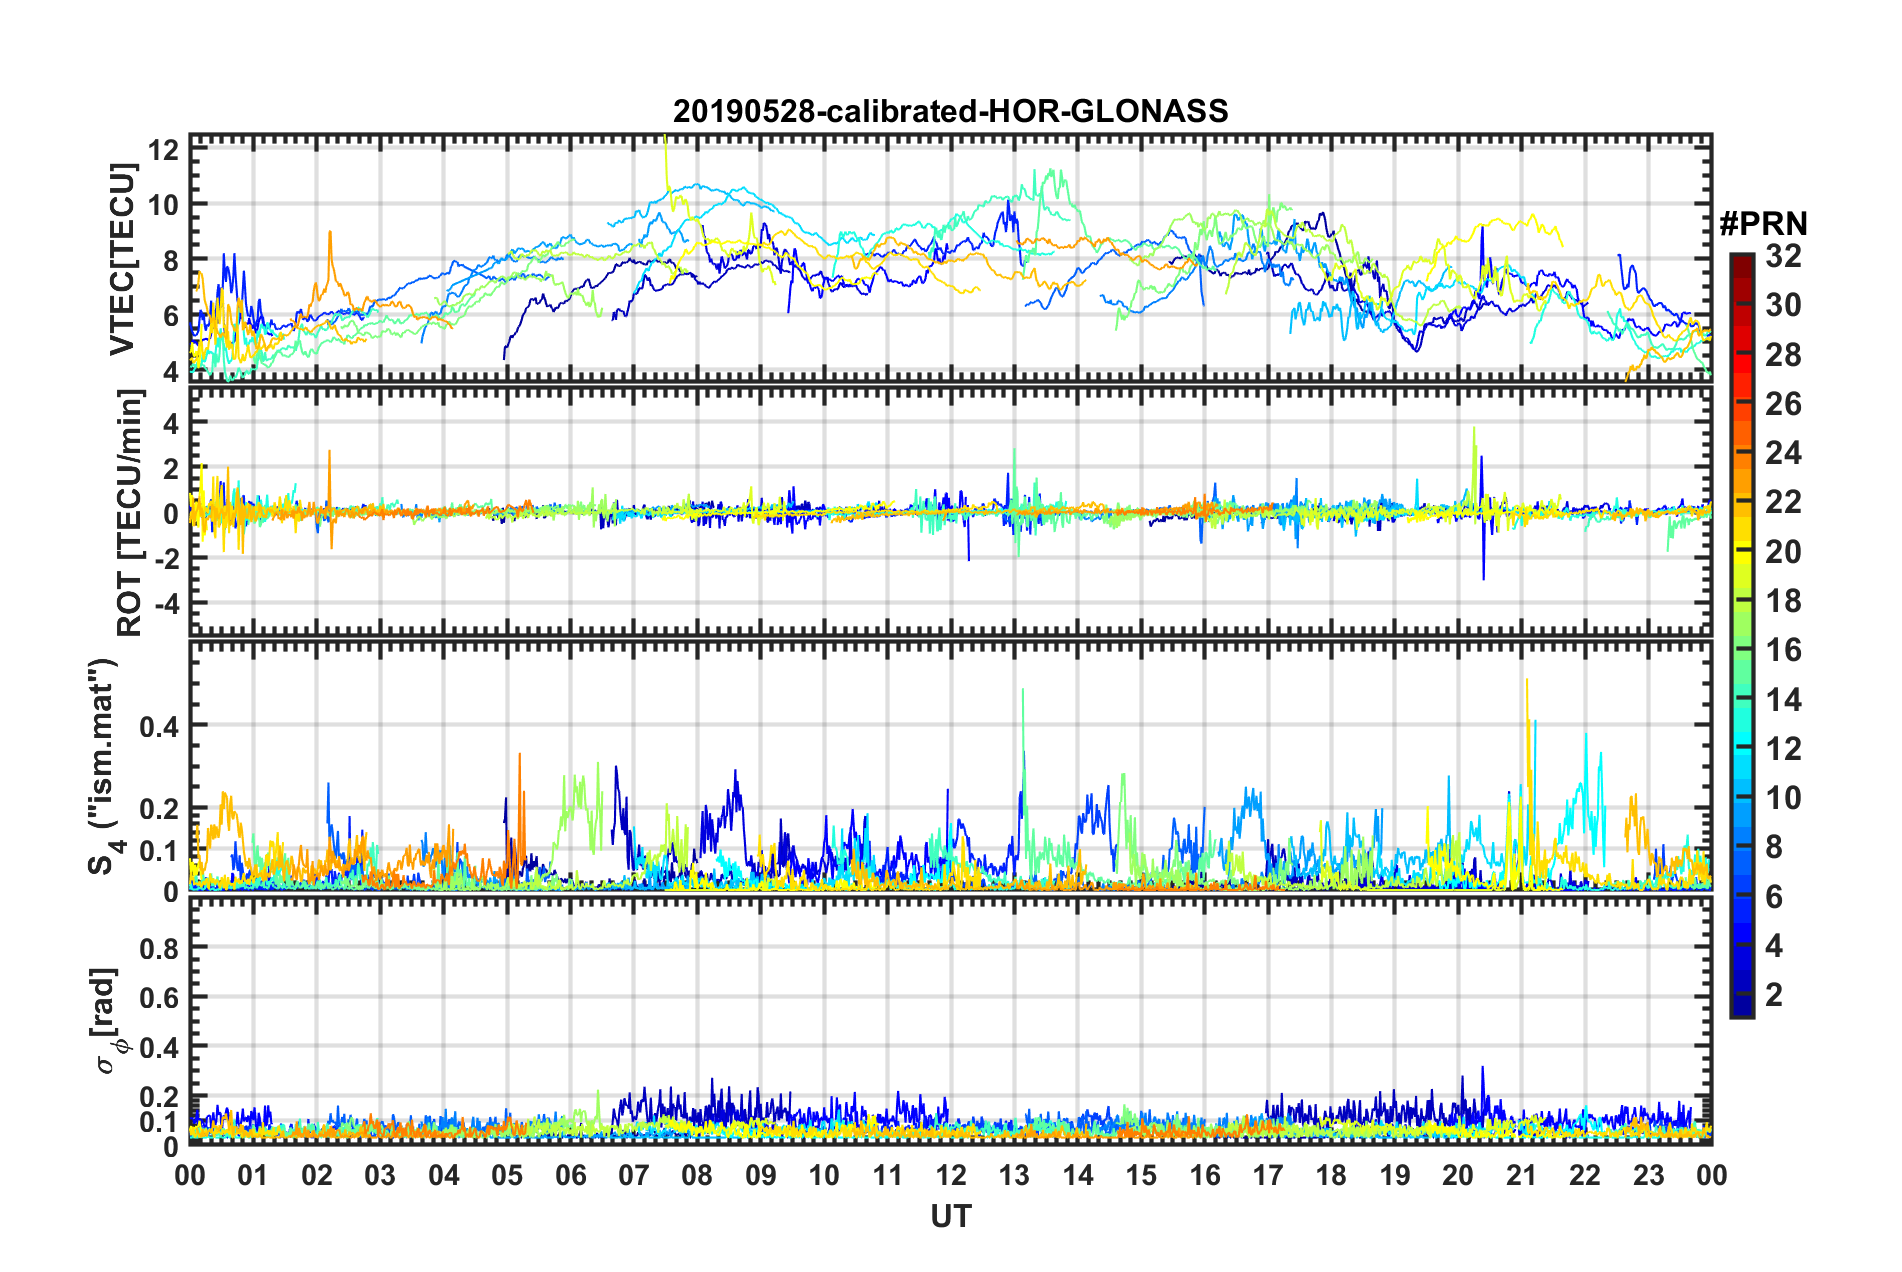Click the 0.4 tick on S4 axis
The image size is (1902, 1272).
click(x=160, y=726)
